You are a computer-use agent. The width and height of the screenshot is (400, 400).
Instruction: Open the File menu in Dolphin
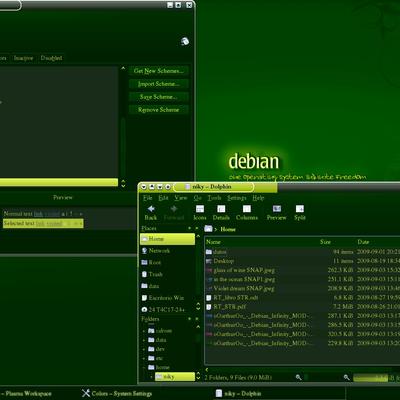pos(148,198)
